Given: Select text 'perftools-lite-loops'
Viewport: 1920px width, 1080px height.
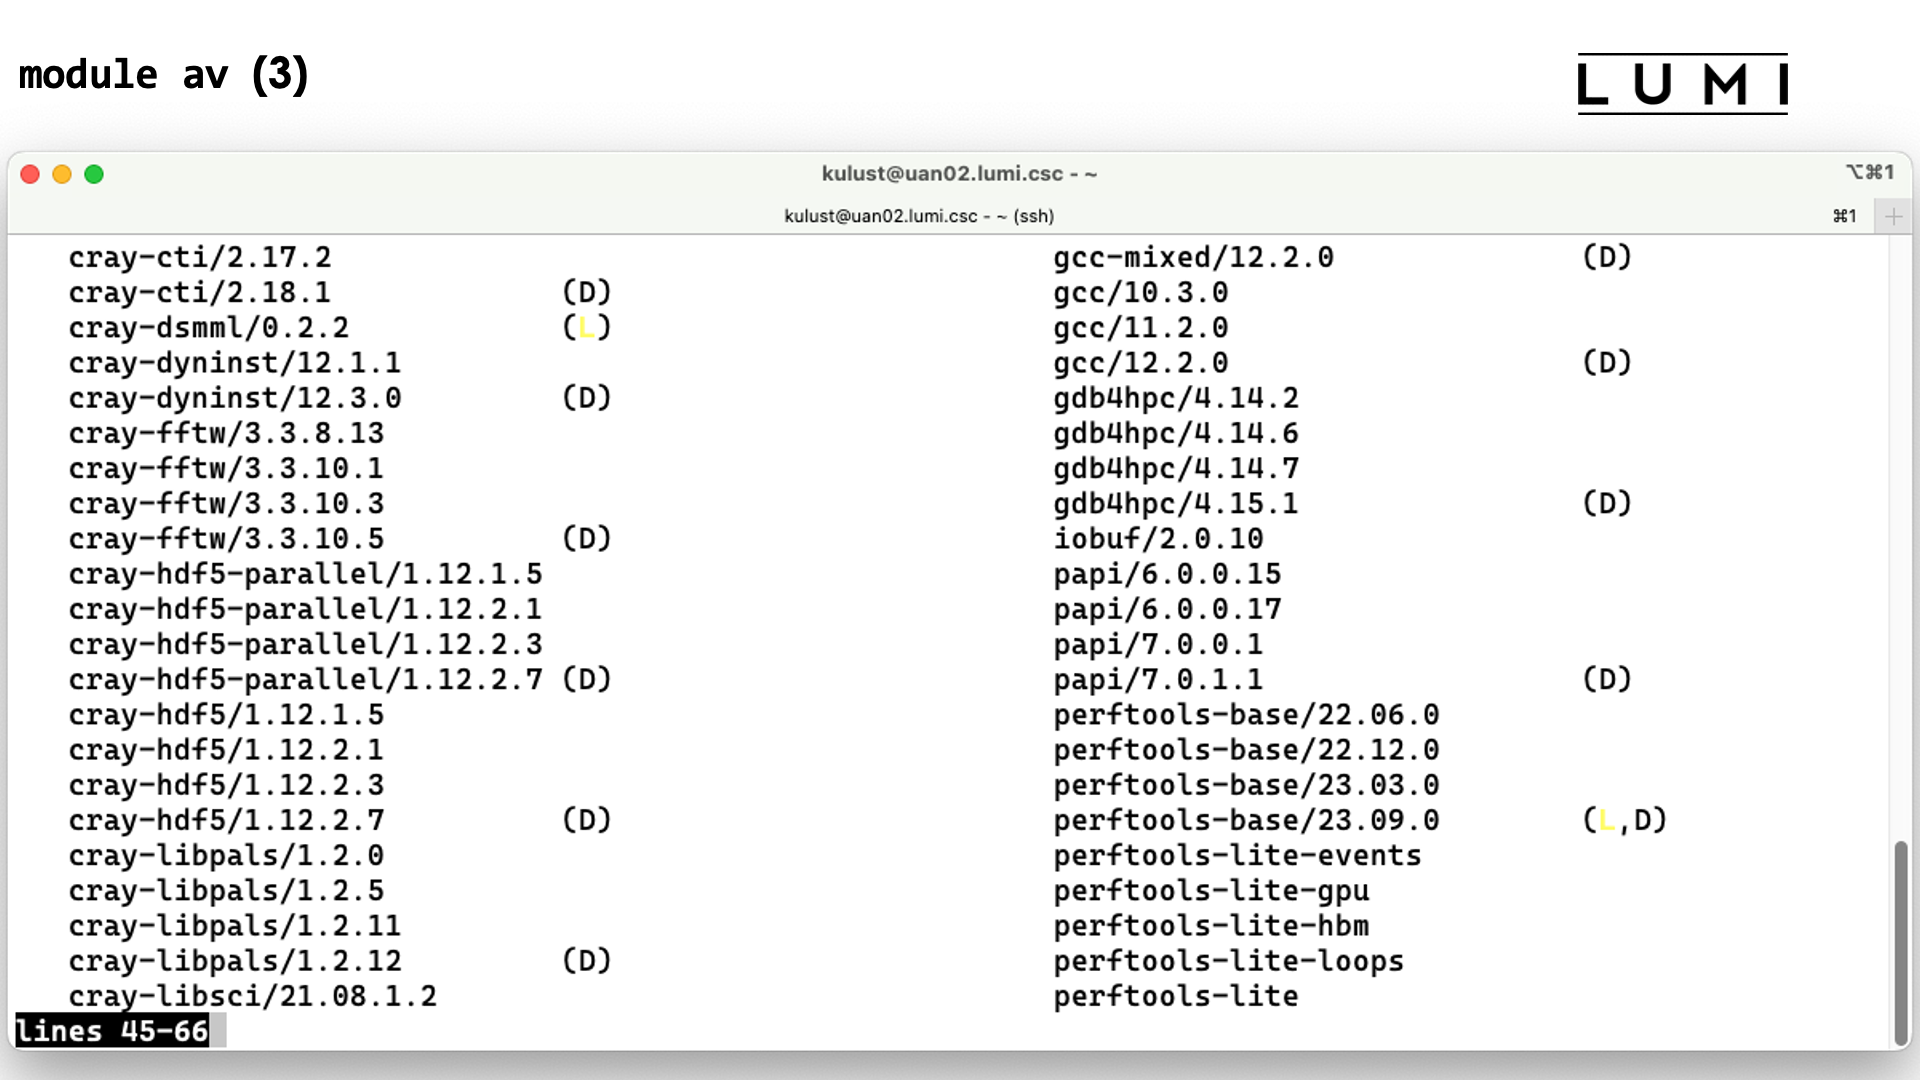Looking at the screenshot, I should pyautogui.click(x=1229, y=961).
